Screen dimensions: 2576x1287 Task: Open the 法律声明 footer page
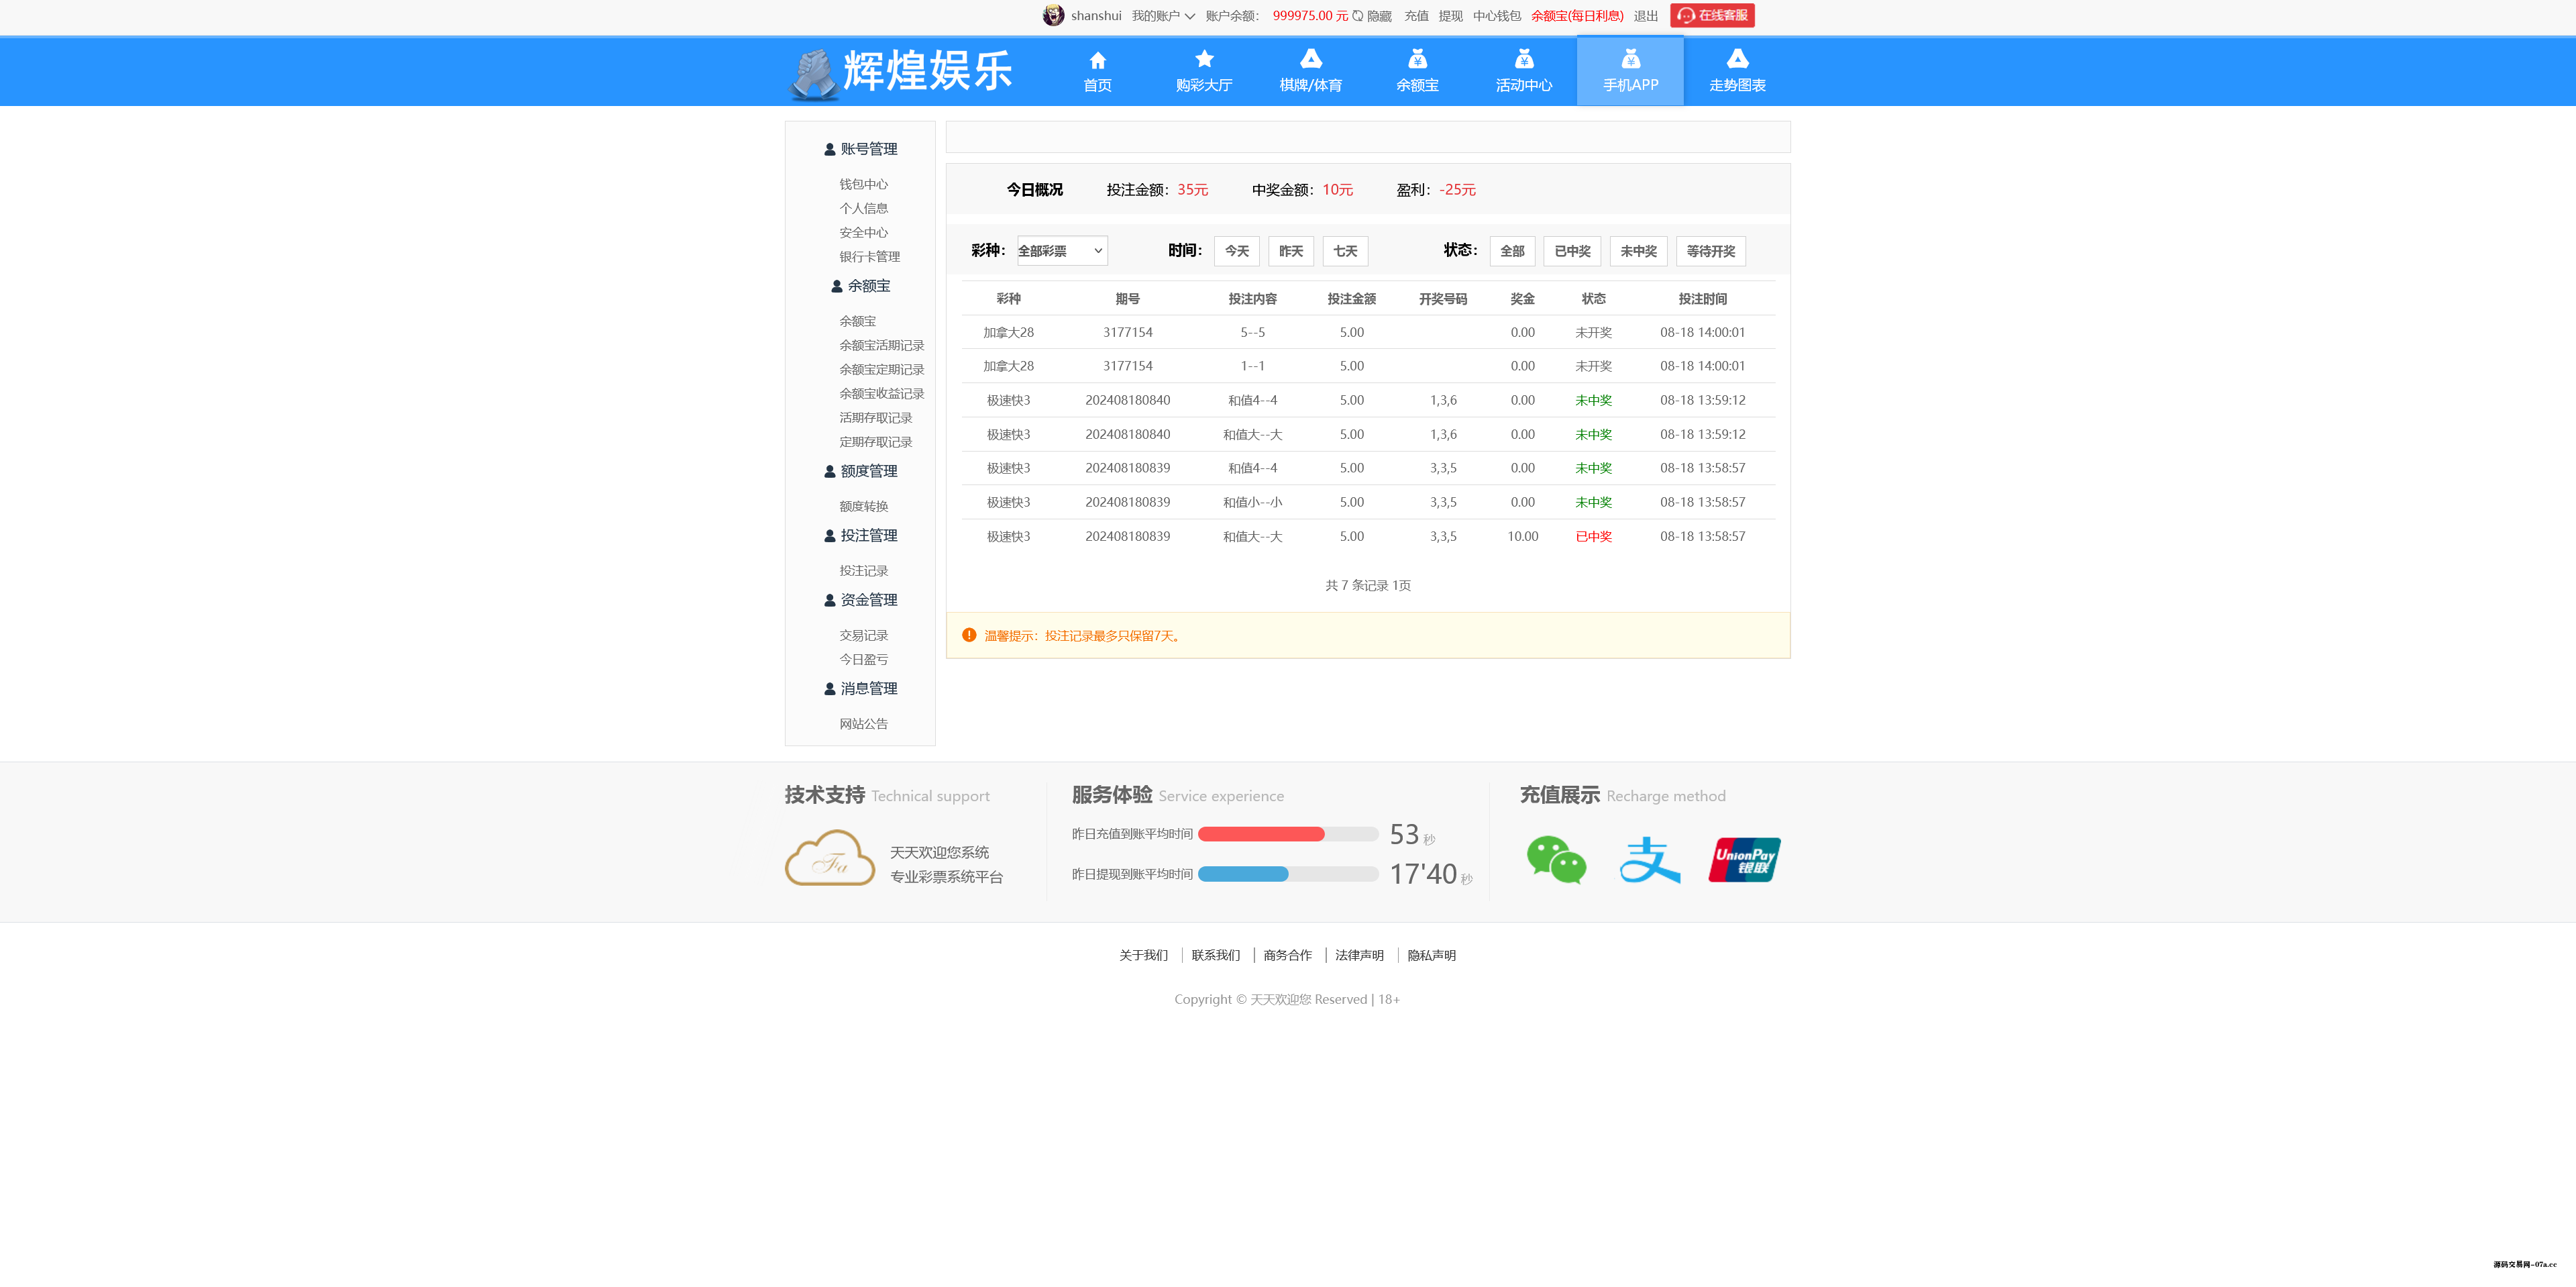(x=1359, y=955)
